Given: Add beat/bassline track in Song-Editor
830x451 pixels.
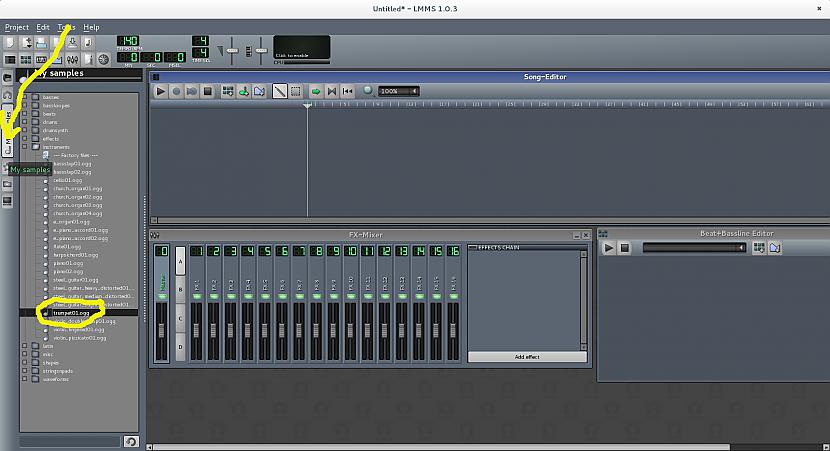Looking at the screenshot, I should click(228, 91).
